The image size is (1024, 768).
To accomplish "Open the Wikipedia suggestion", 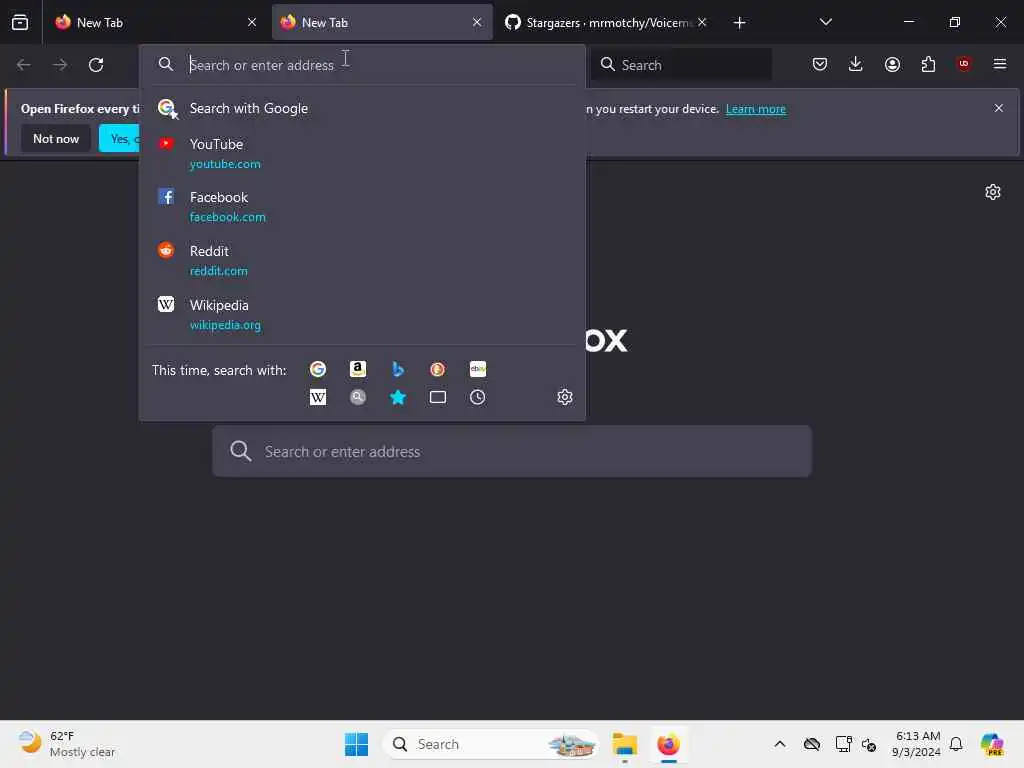I will point(362,315).
